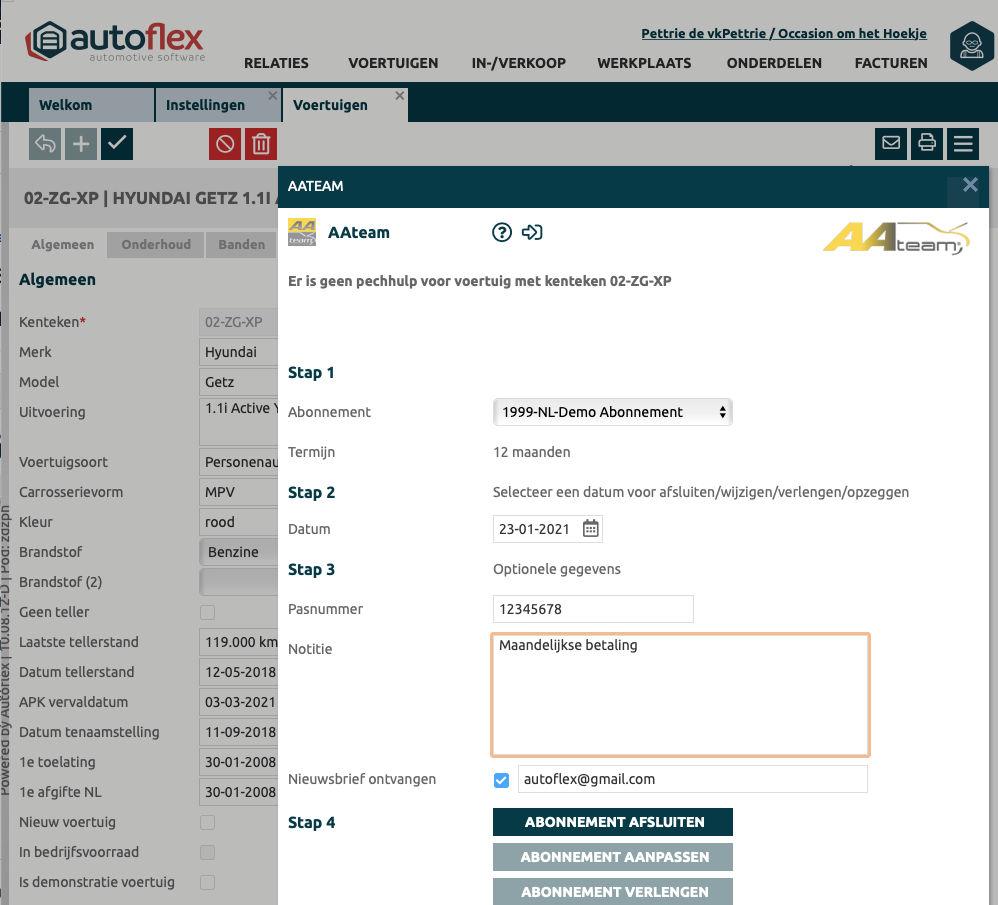
Task: Open the hamburger menu icon
Action: (963, 144)
